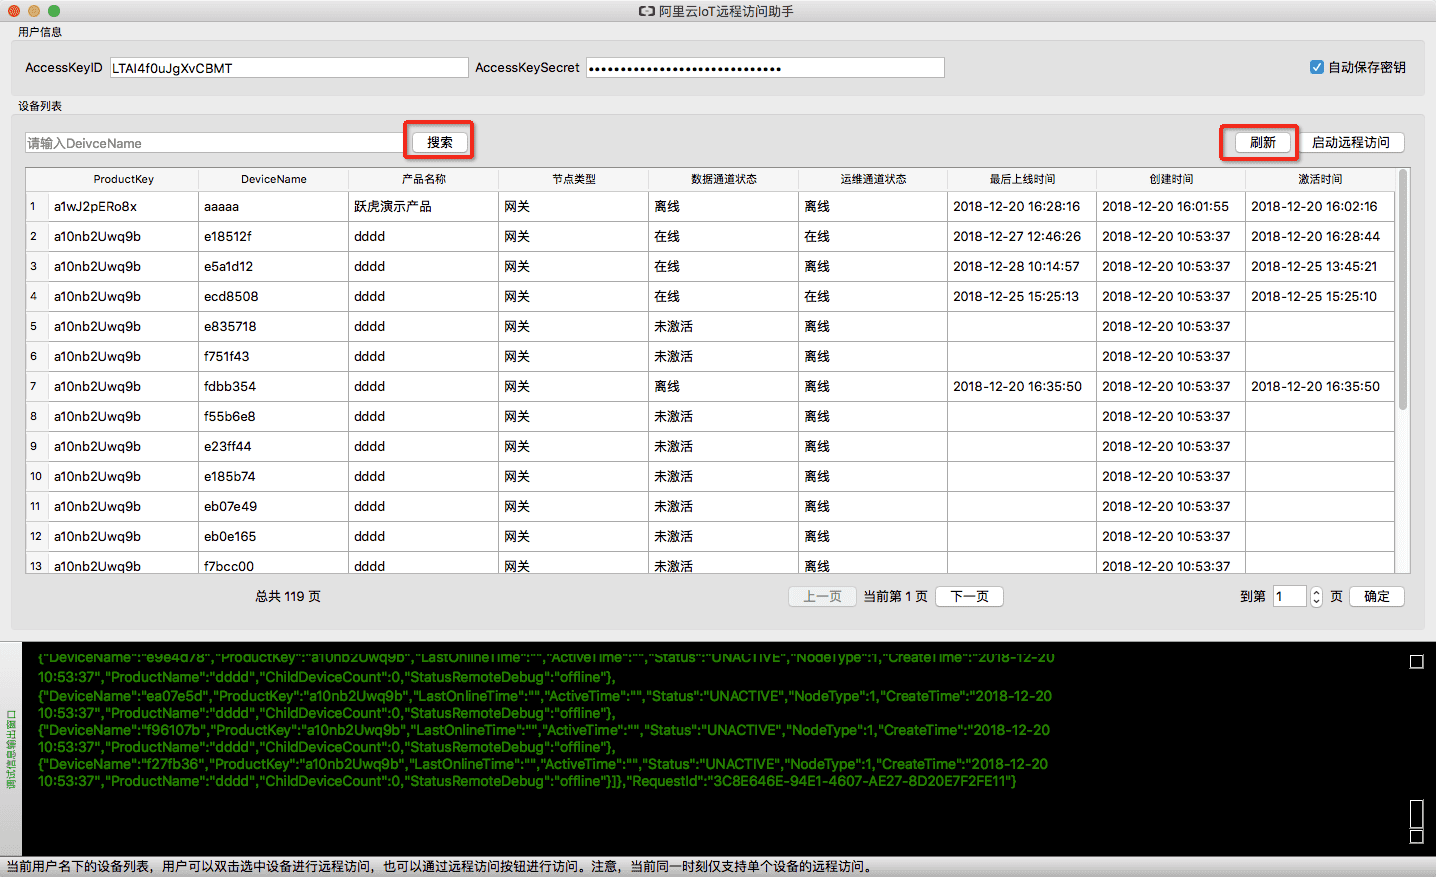This screenshot has height=877, width=1436.
Task: Select the 跃虎演示产品 product name cell
Action: click(x=424, y=206)
